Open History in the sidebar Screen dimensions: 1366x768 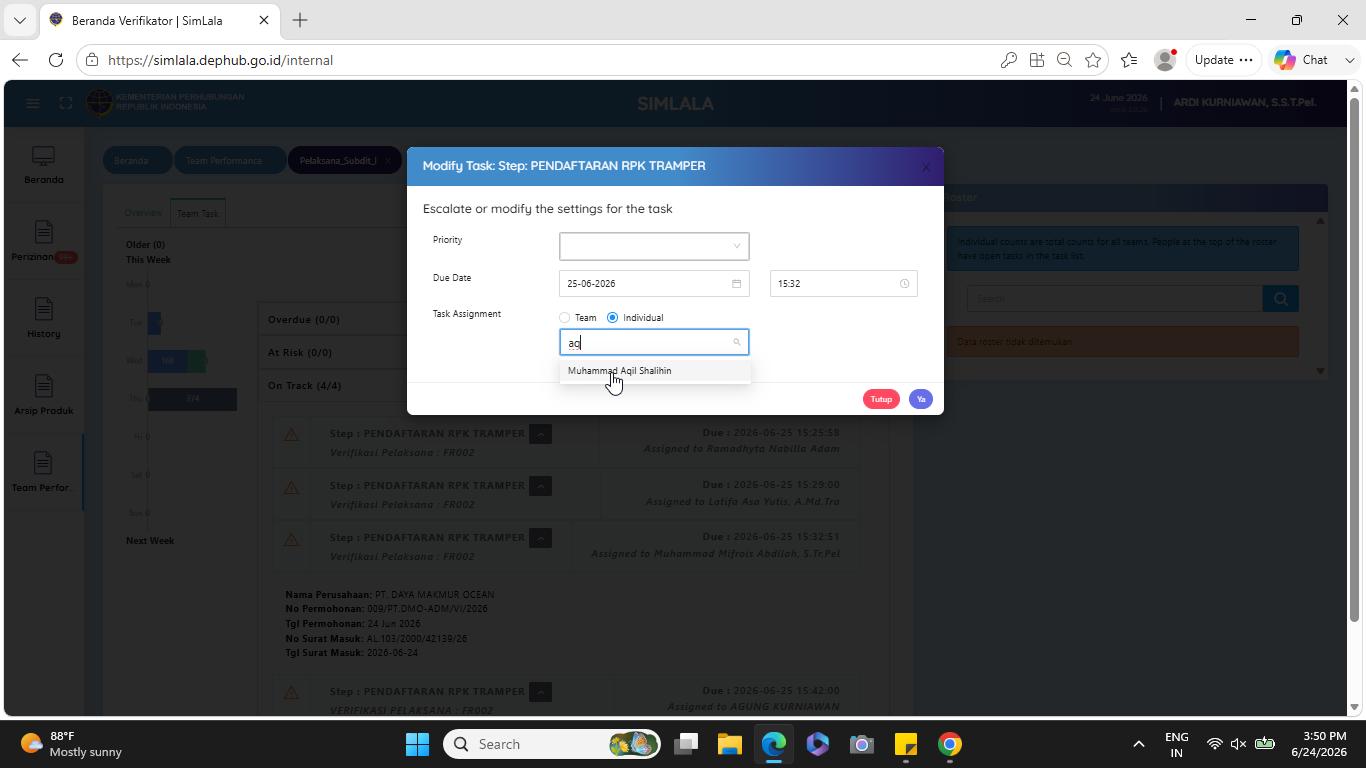pyautogui.click(x=43, y=320)
